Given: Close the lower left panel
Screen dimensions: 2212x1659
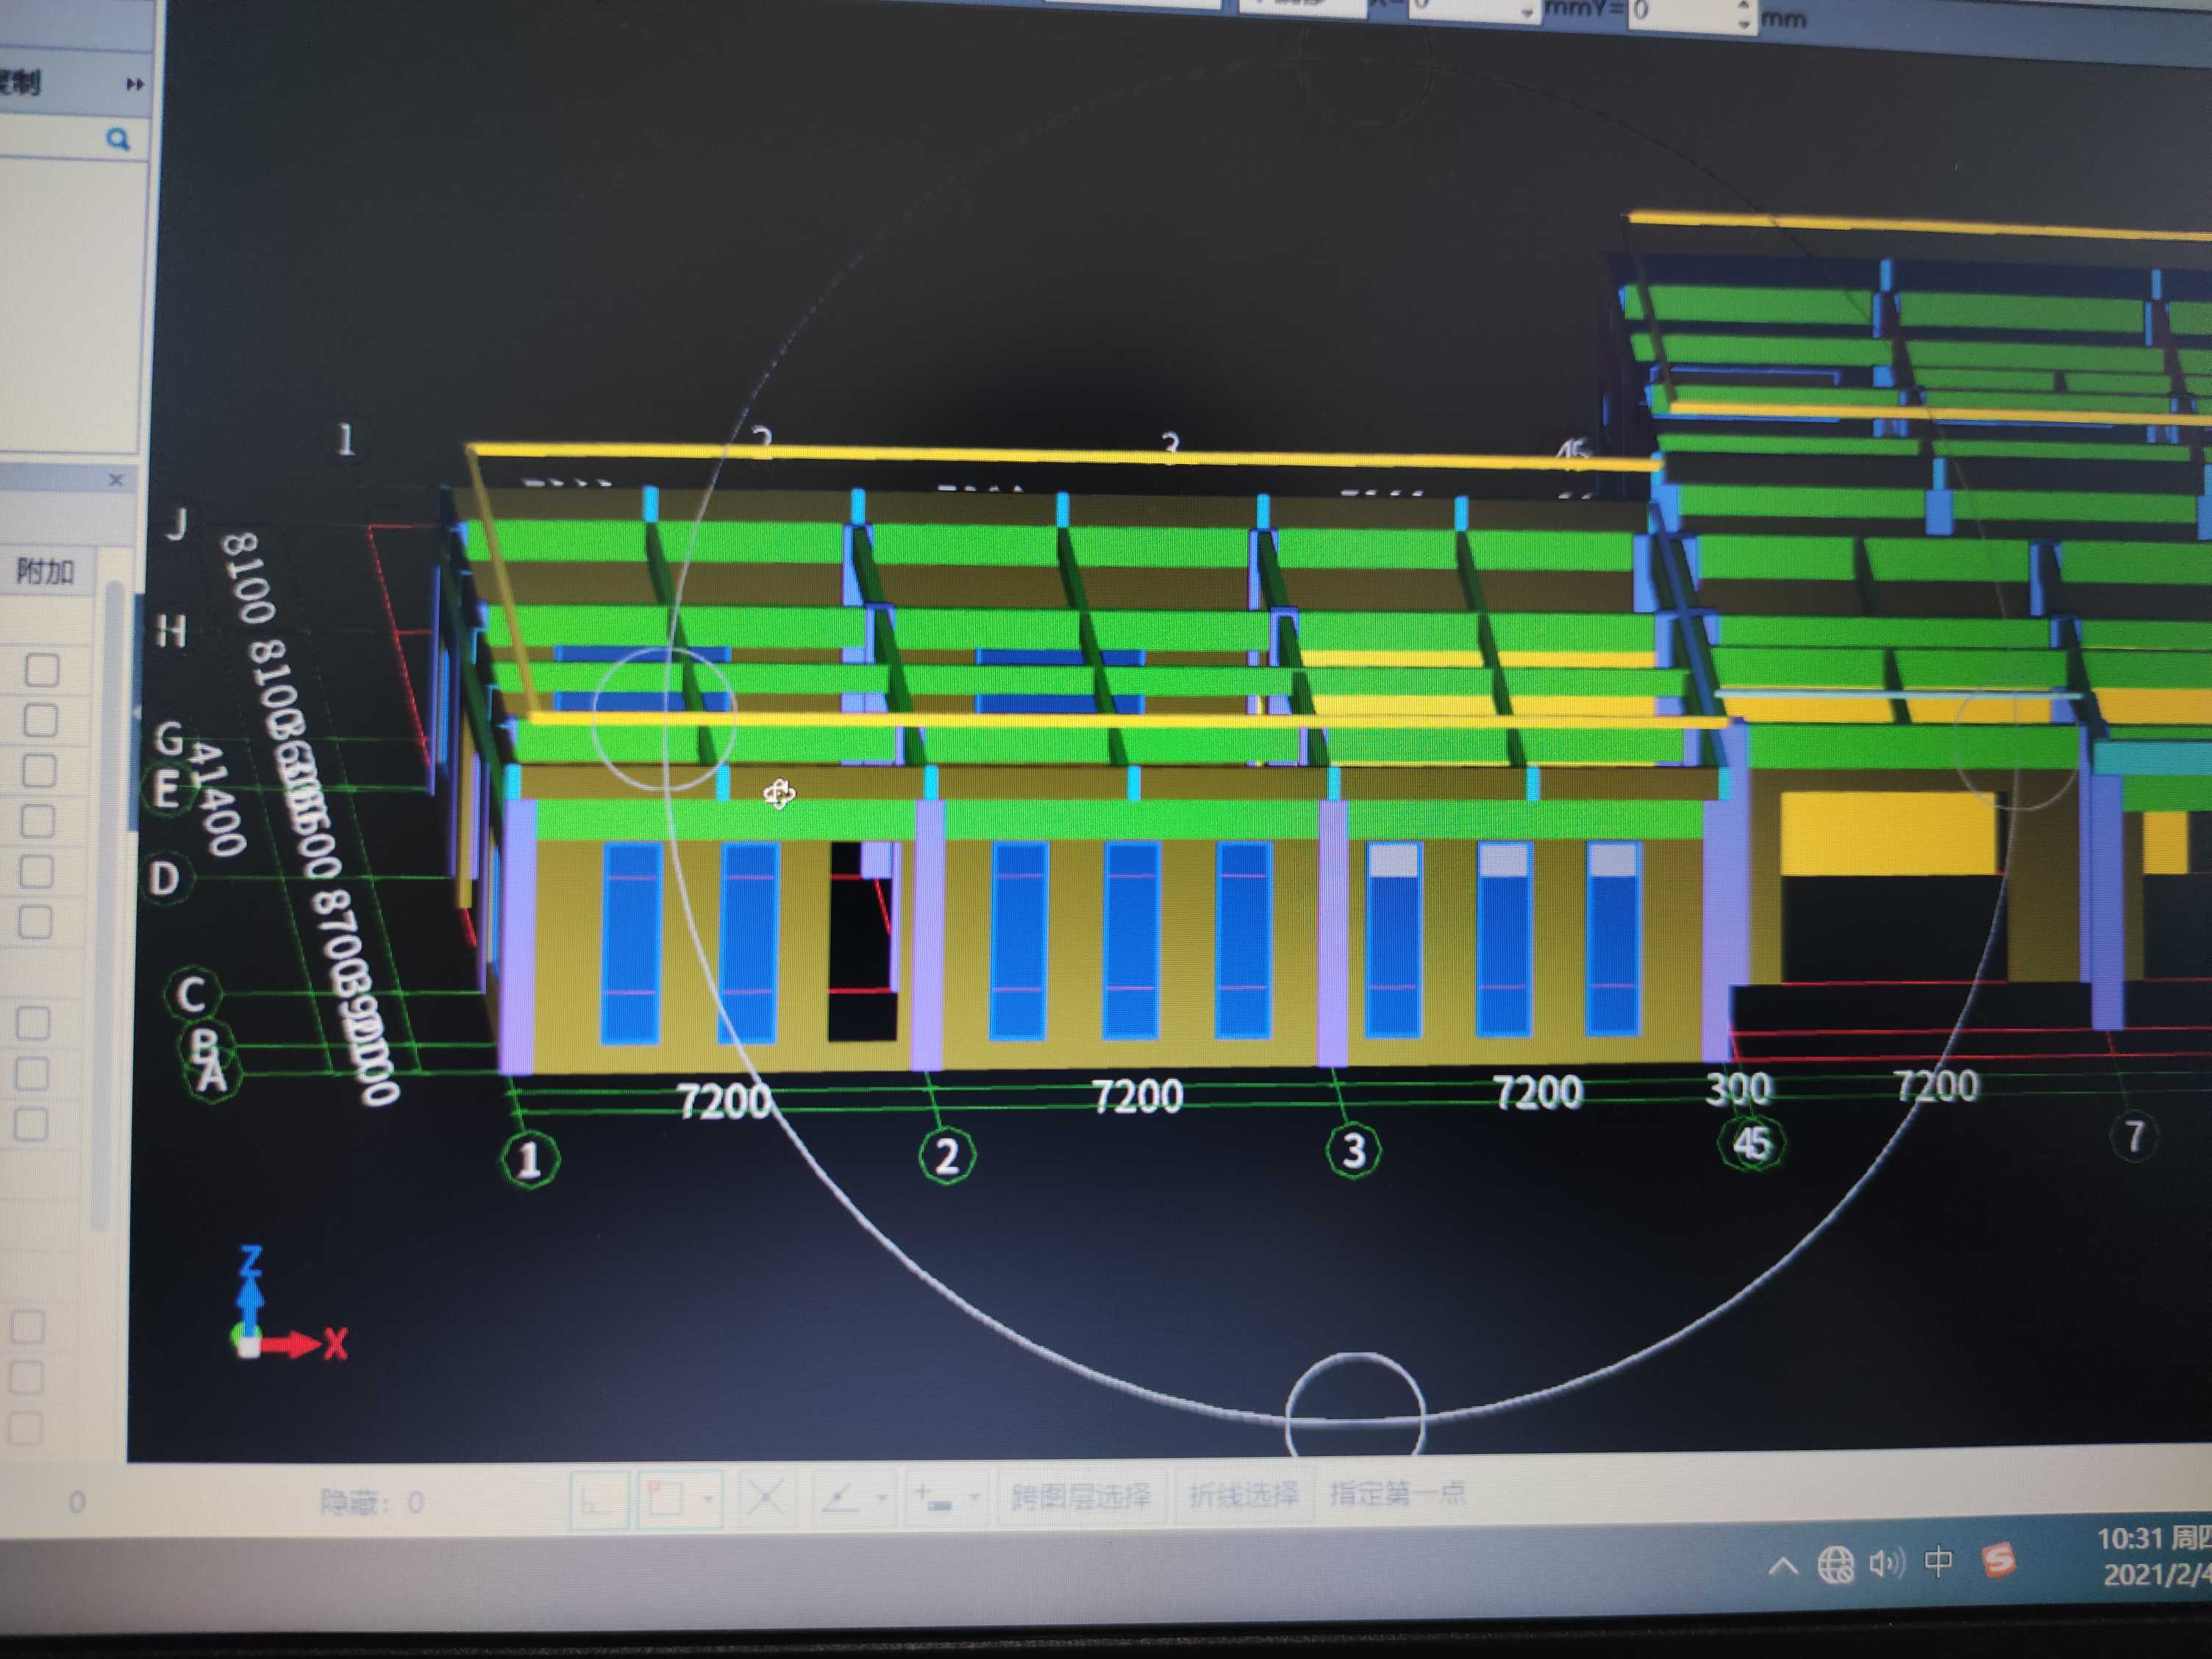Looking at the screenshot, I should [x=116, y=480].
